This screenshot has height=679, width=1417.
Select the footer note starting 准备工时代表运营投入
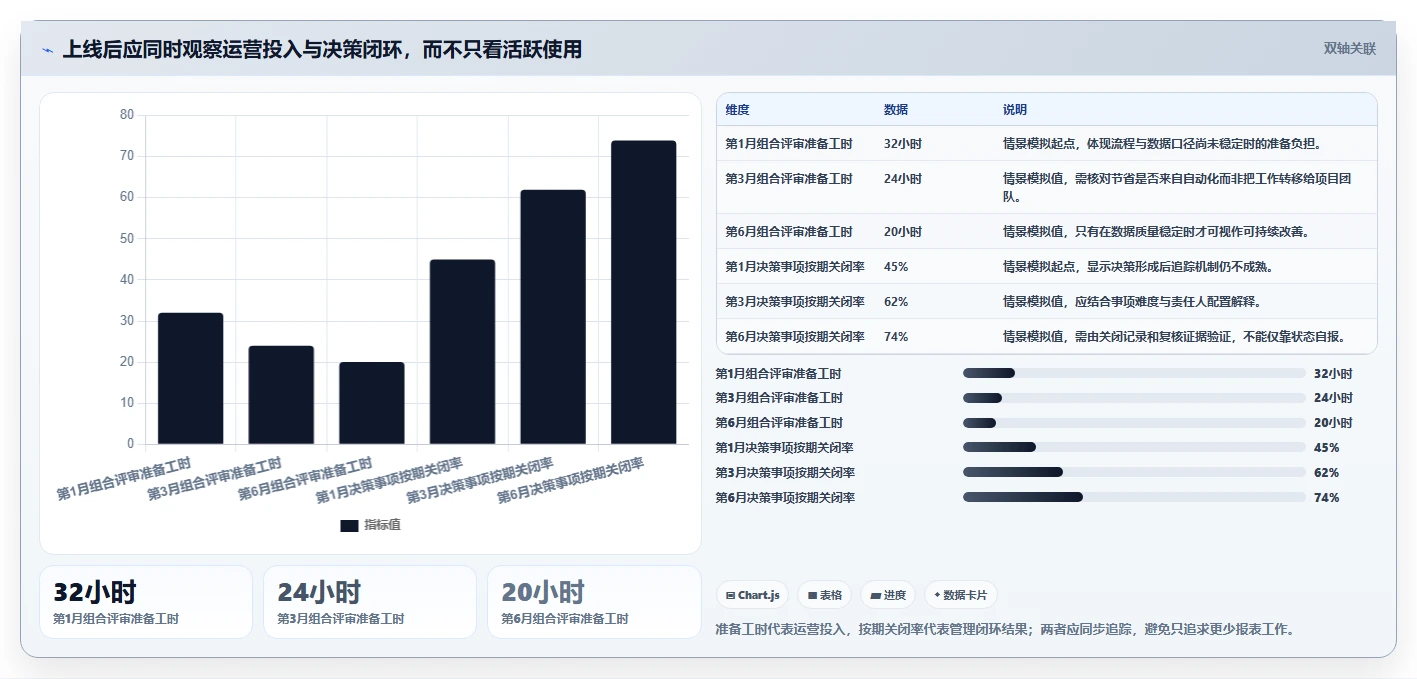pyautogui.click(x=1007, y=630)
